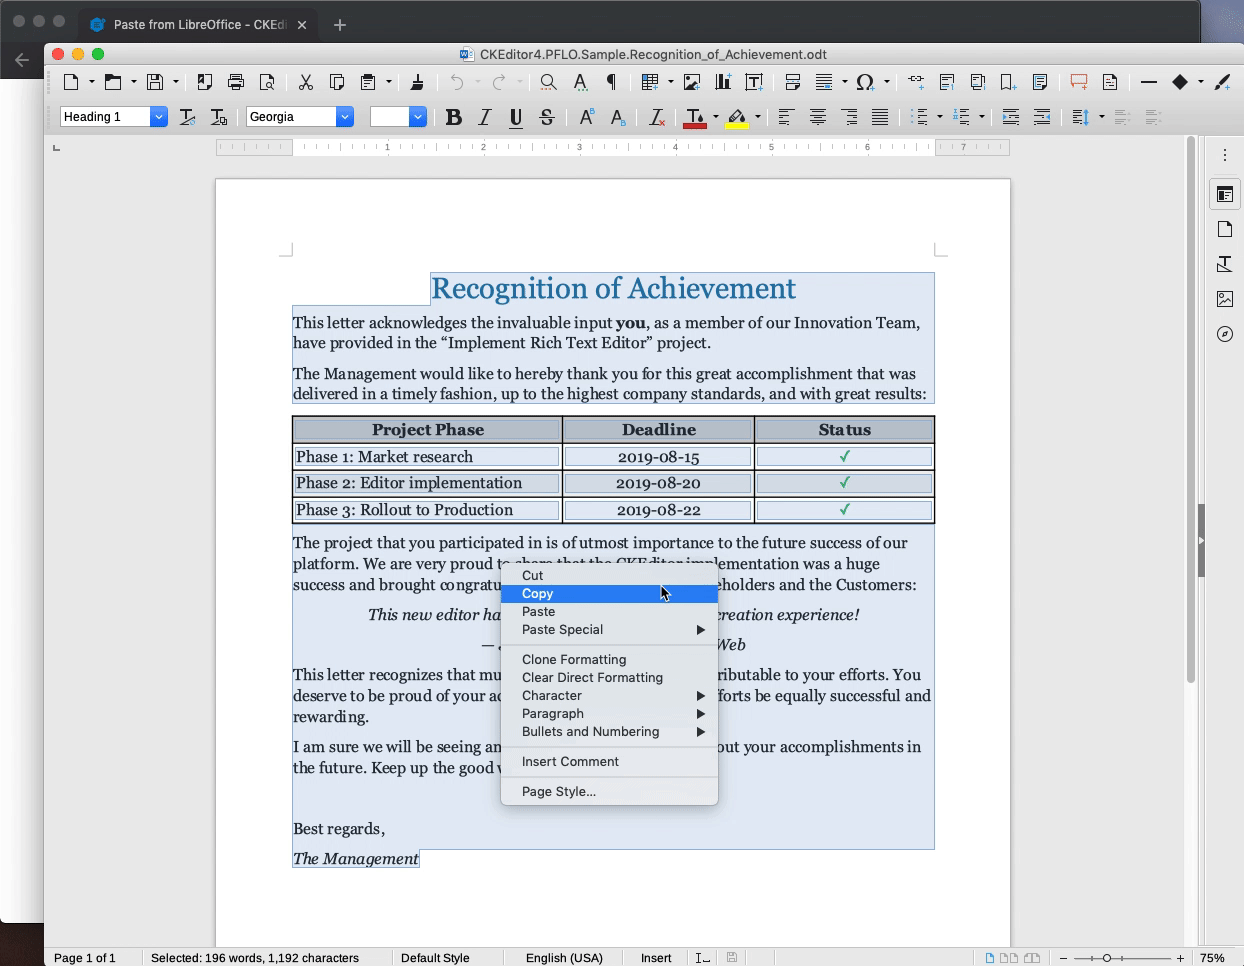The height and width of the screenshot is (966, 1244).
Task: Click the Clone Formatting paintbrush icon
Action: click(x=417, y=82)
